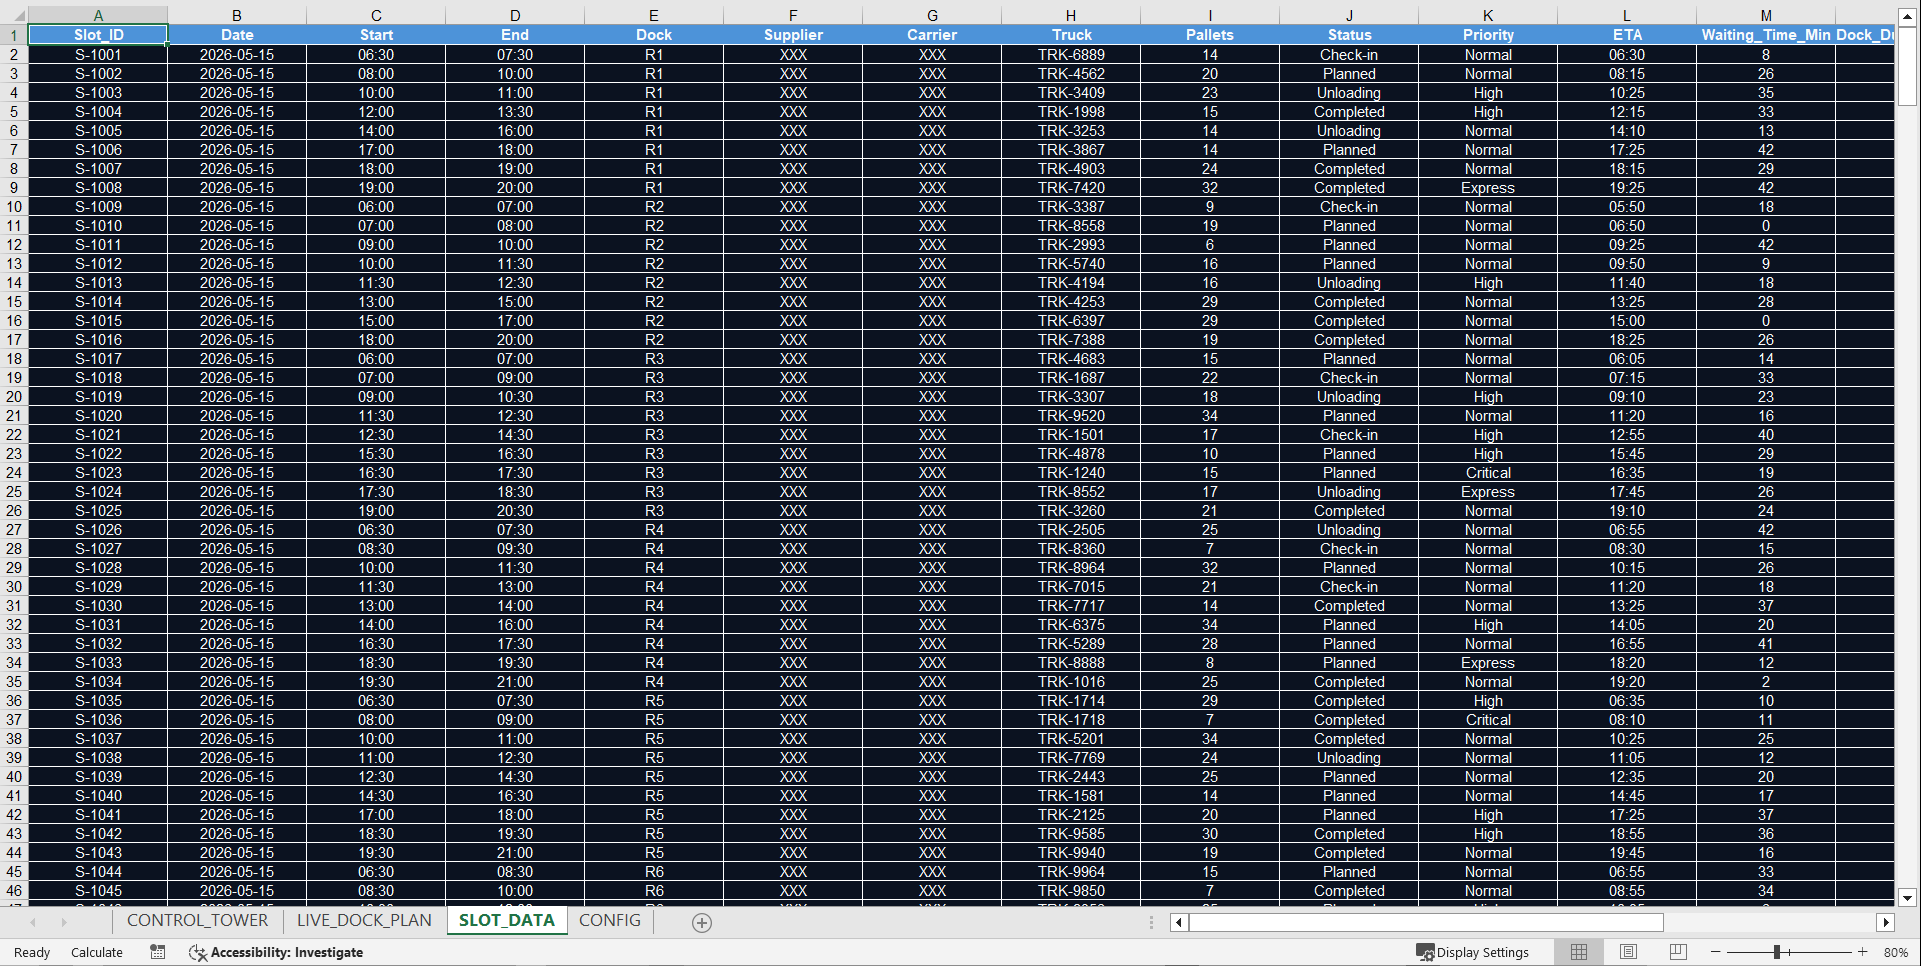Select Supplier cell in S-1012 row

793,264
